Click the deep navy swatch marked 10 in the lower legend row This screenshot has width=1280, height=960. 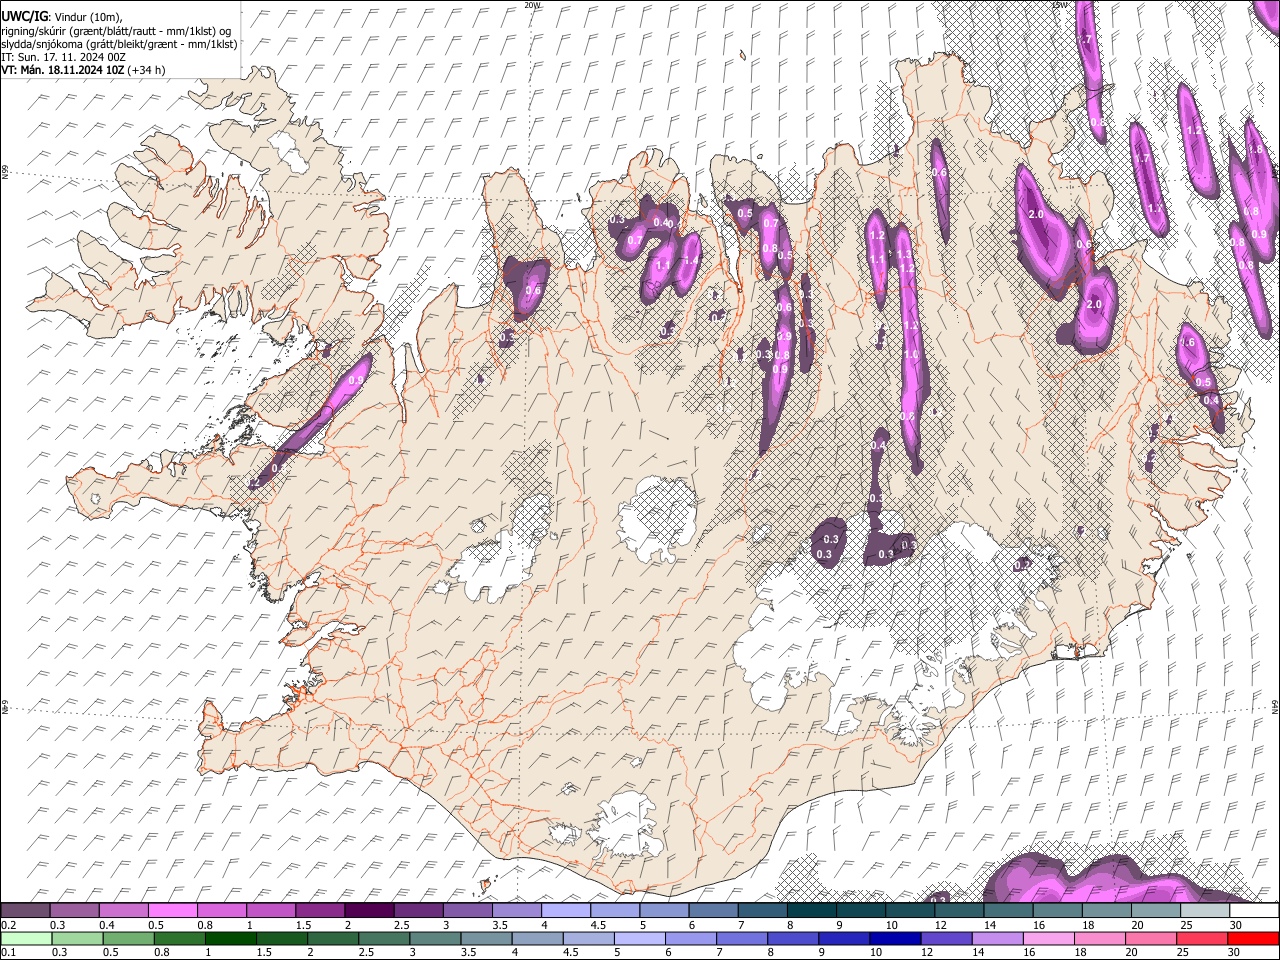(896, 938)
